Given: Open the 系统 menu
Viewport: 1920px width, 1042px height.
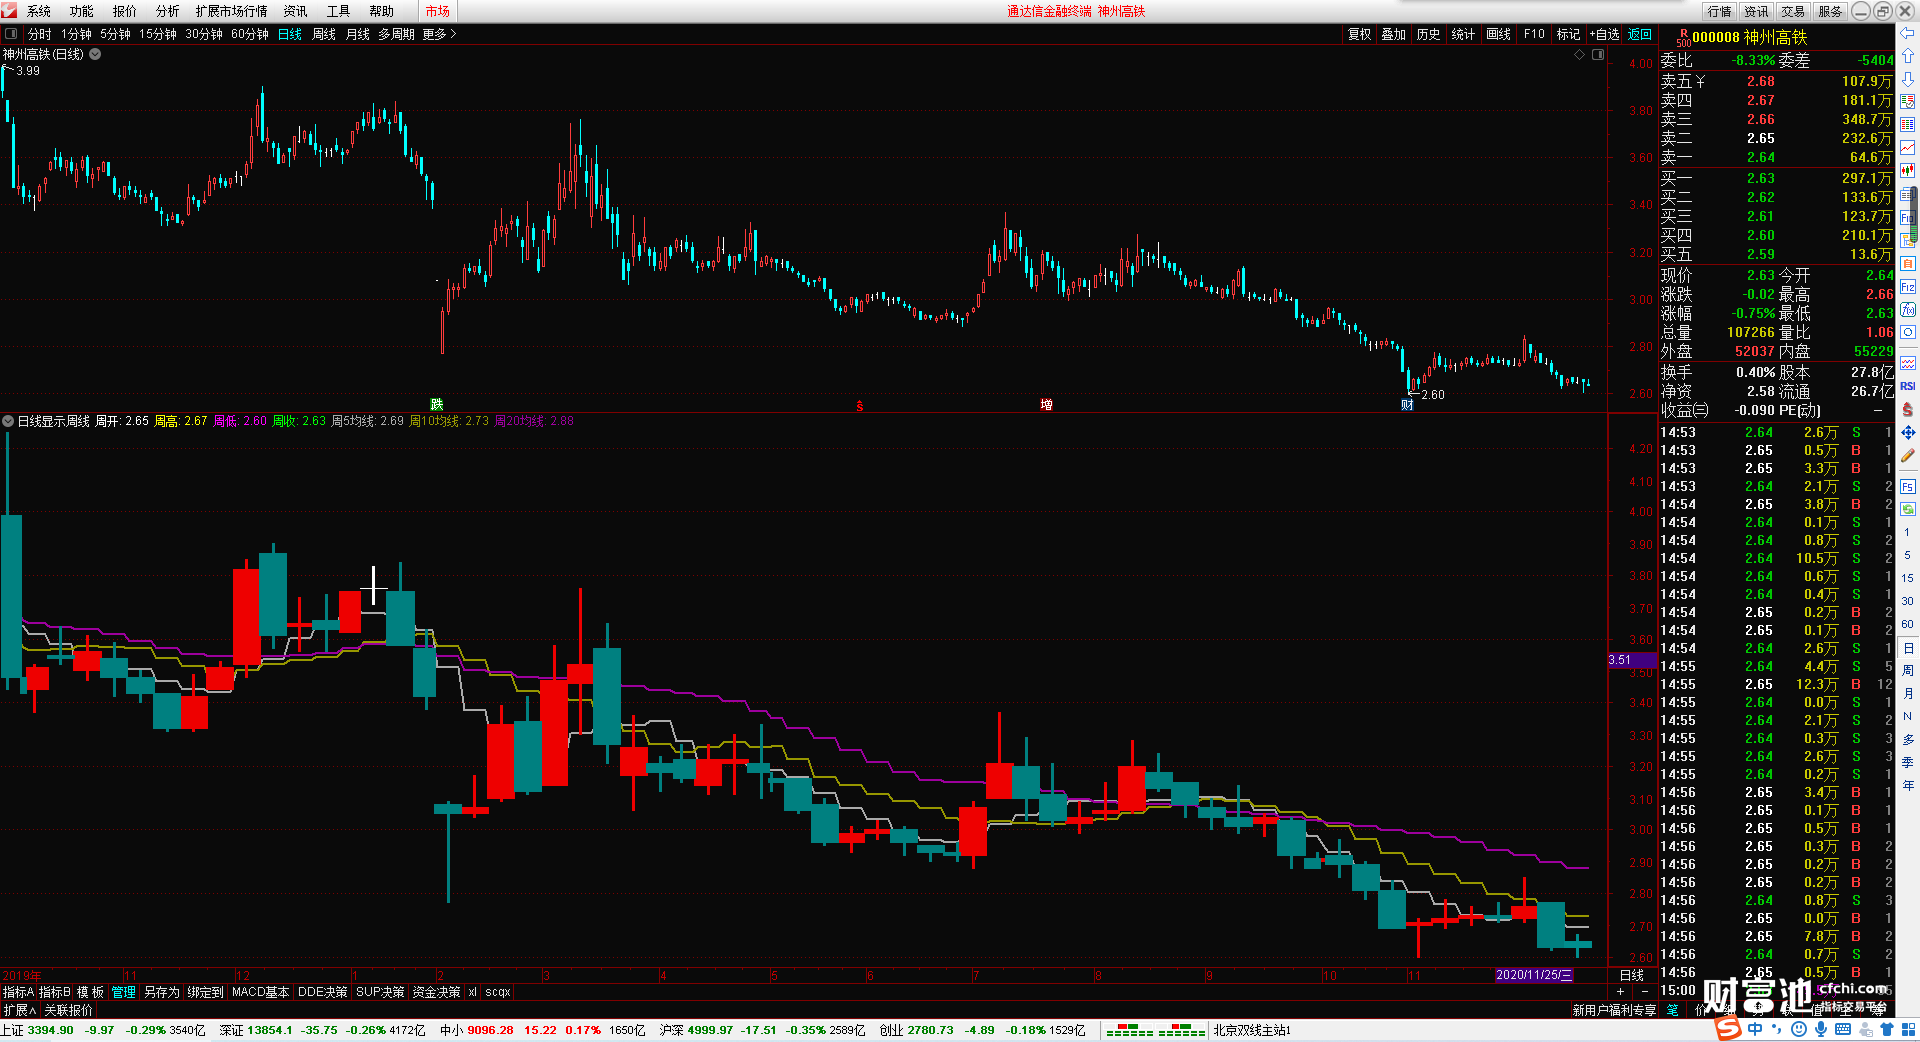Looking at the screenshot, I should point(39,11).
